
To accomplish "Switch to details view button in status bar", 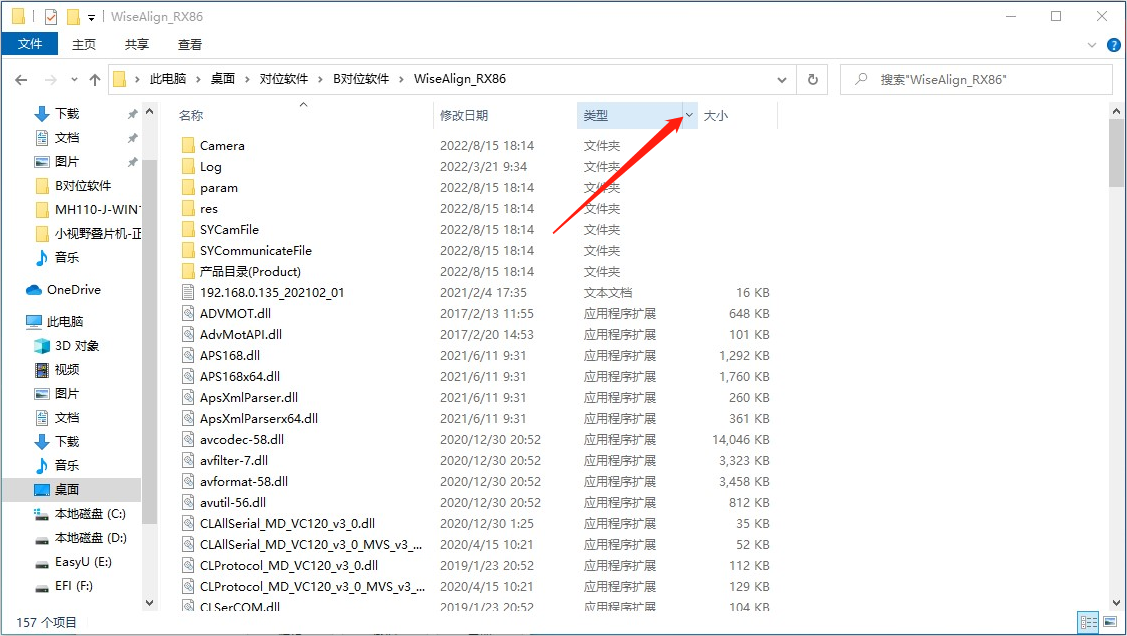I will click(x=1089, y=622).
